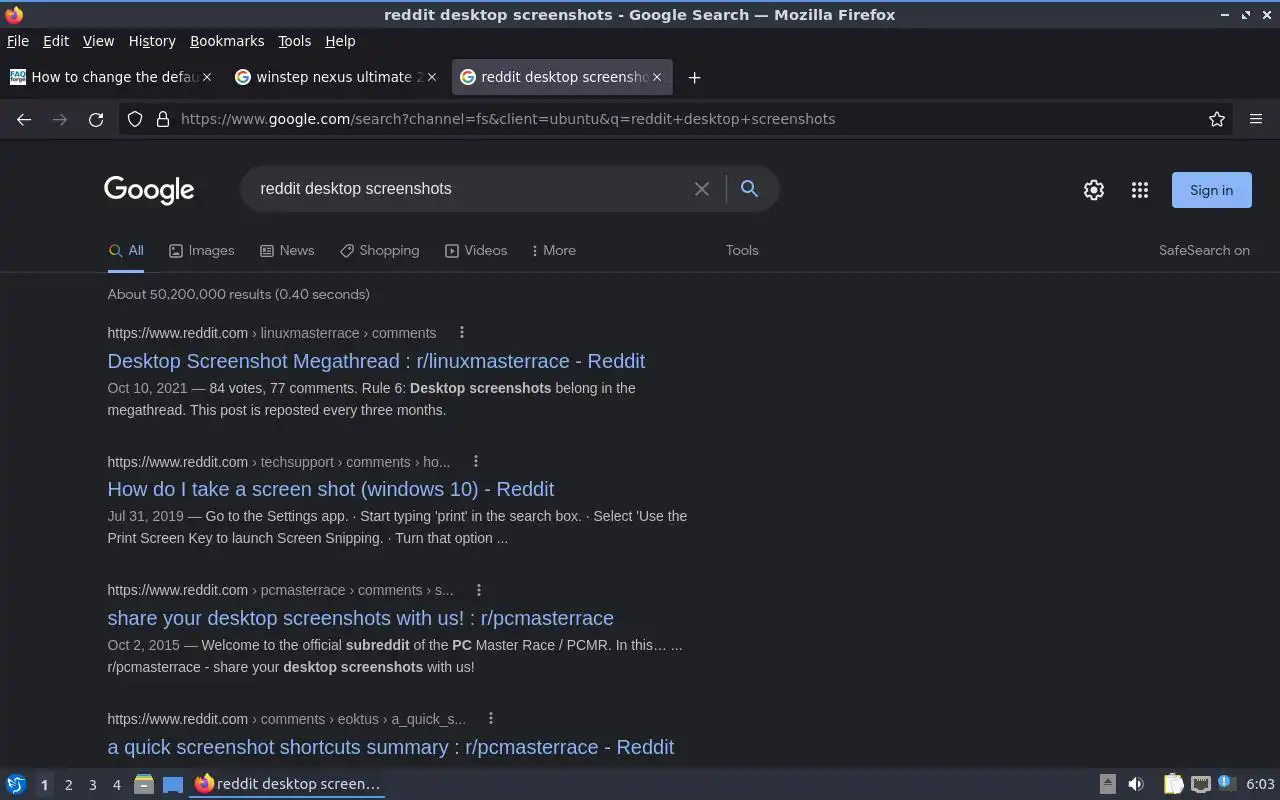Open the LXQt application menu in taskbar
Viewport: 1280px width, 800px height.
[x=16, y=784]
